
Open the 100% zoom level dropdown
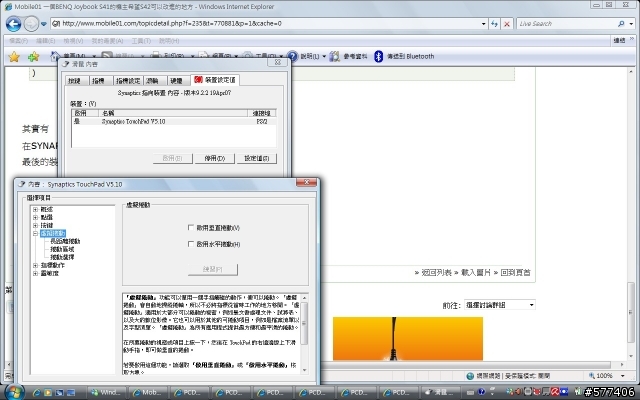click(622, 376)
